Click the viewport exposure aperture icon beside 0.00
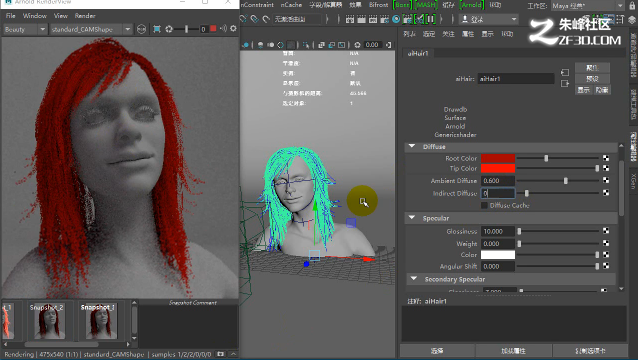The image size is (638, 360). click(357, 45)
